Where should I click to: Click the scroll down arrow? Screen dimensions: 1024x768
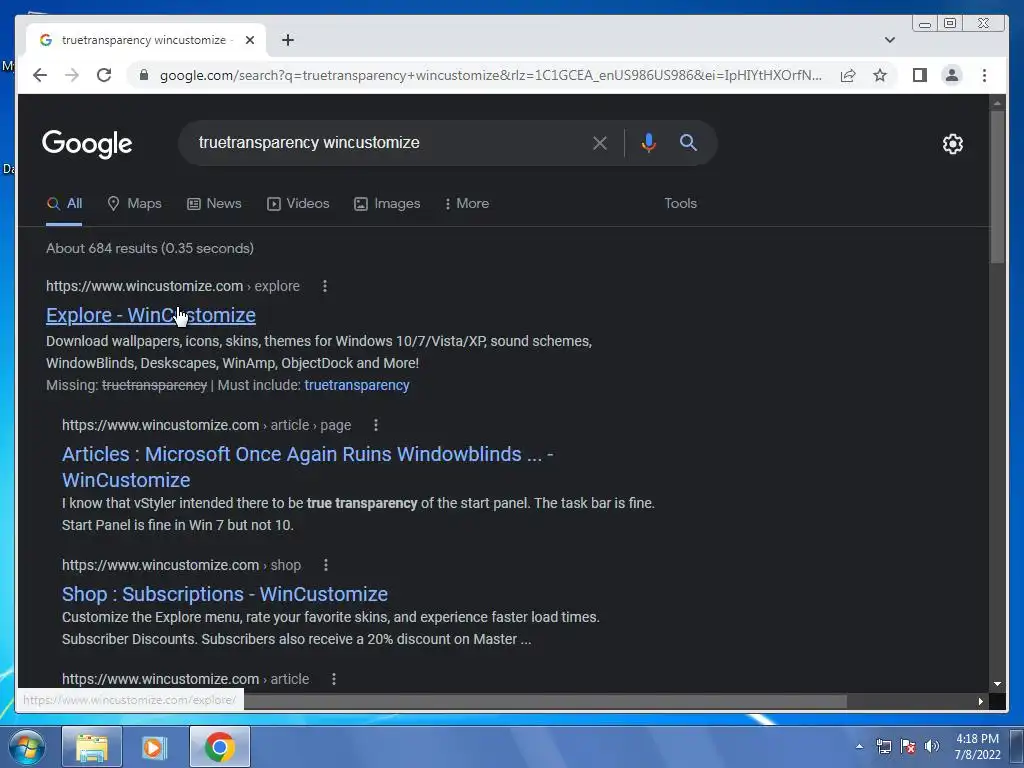click(997, 684)
